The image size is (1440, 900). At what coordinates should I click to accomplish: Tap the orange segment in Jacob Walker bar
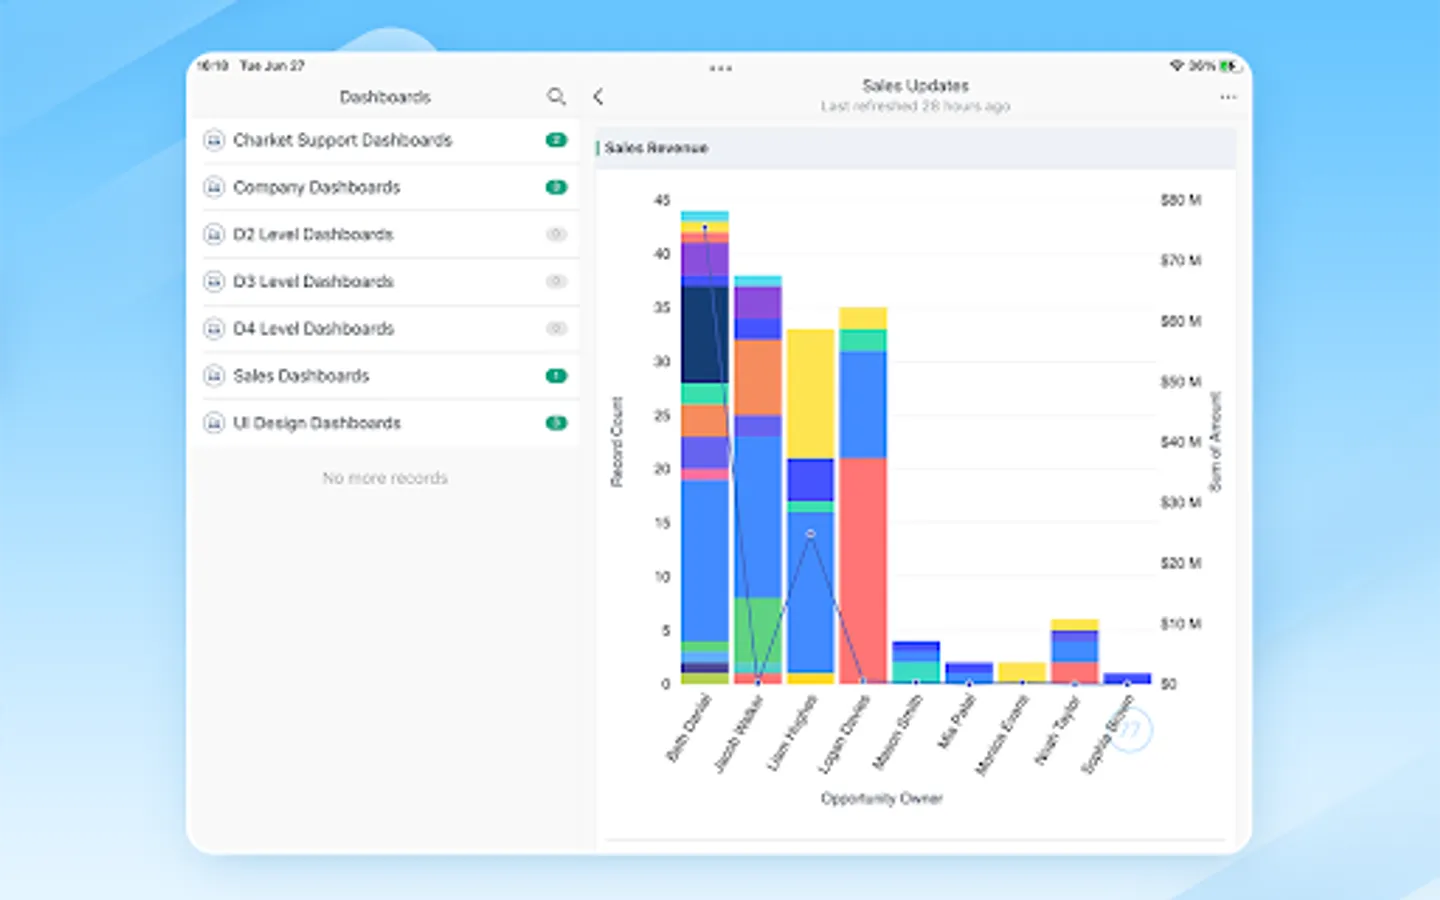758,377
